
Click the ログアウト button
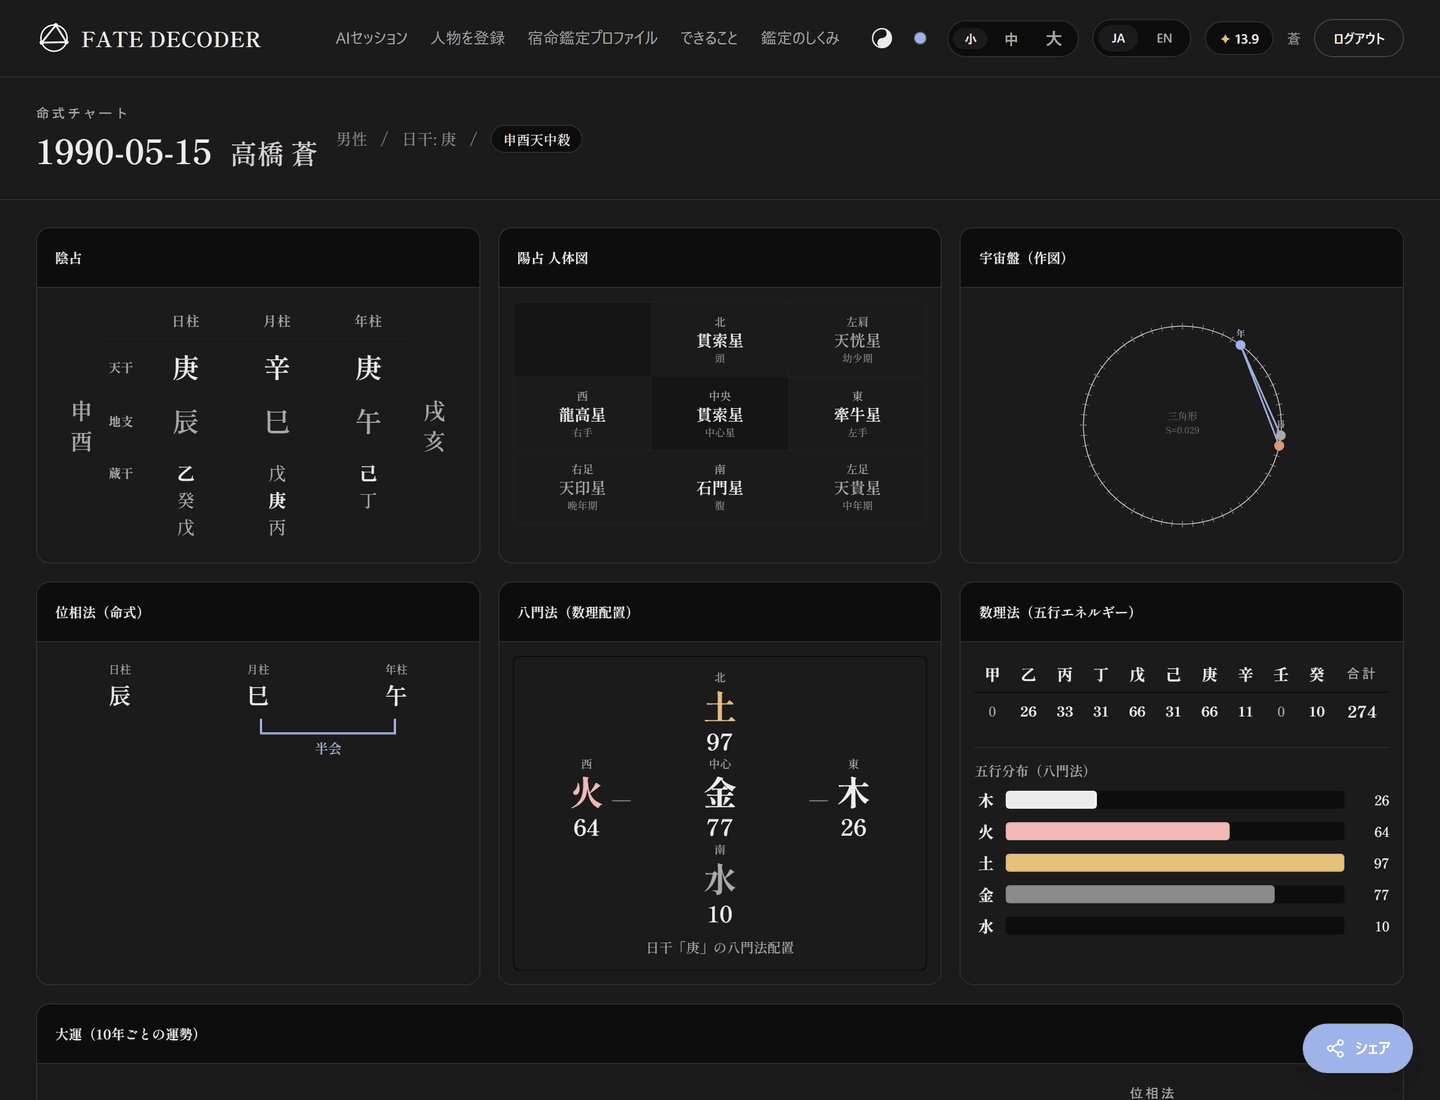[x=1358, y=39]
